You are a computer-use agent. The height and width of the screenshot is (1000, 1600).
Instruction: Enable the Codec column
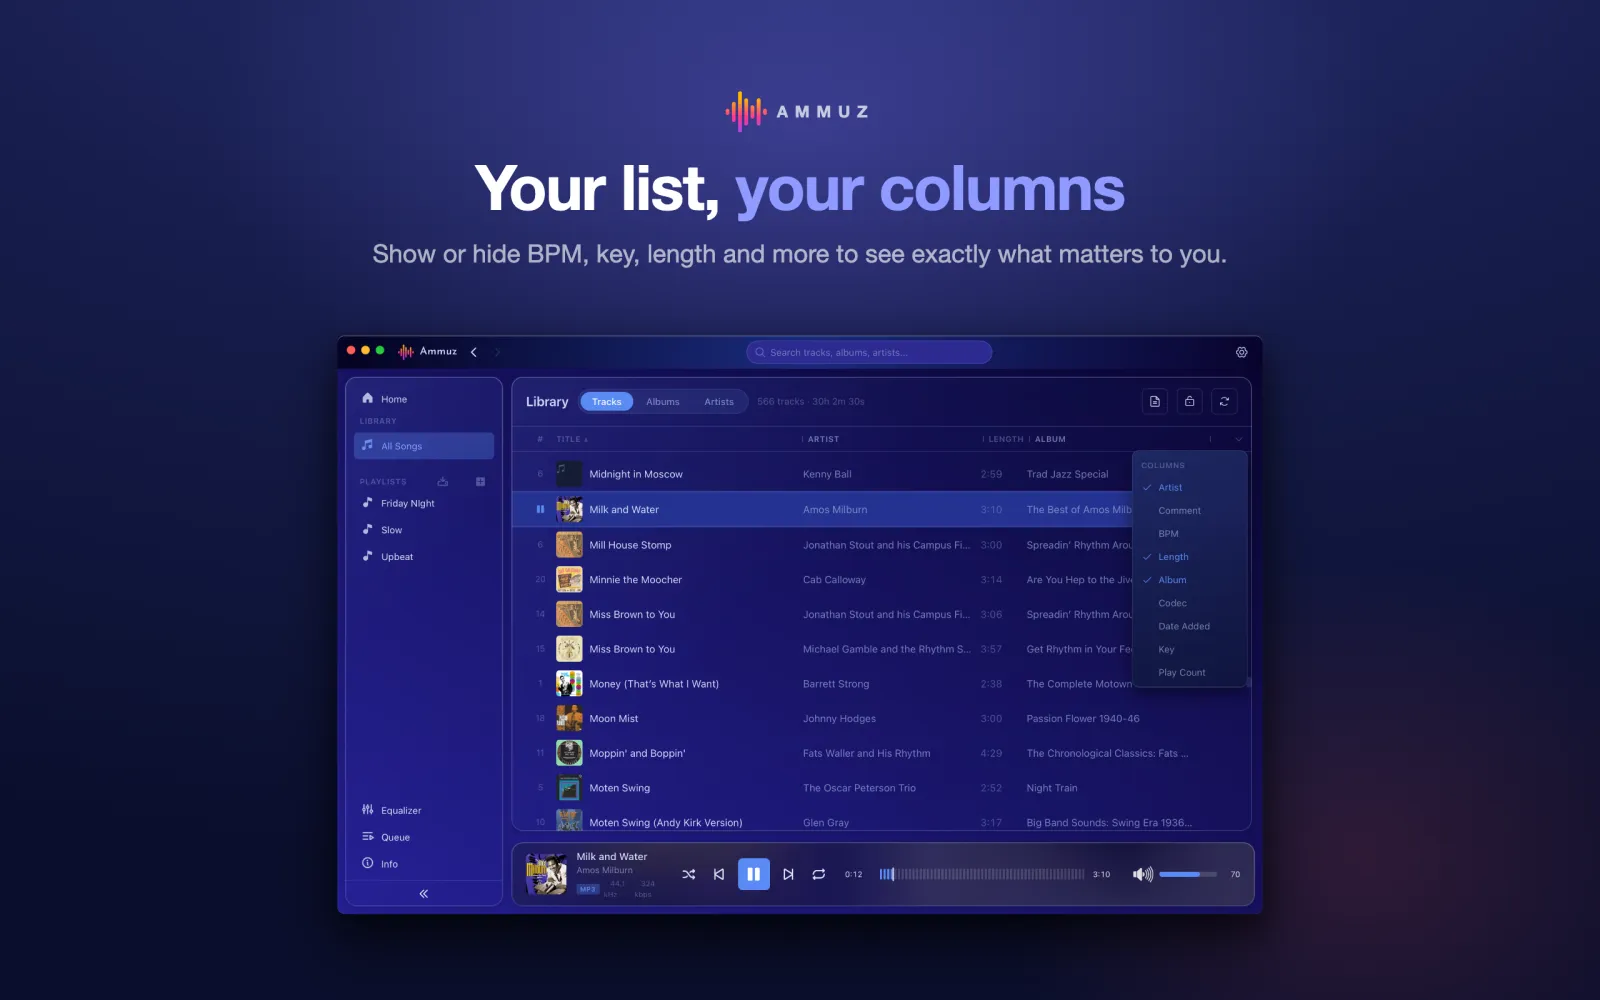point(1190,603)
